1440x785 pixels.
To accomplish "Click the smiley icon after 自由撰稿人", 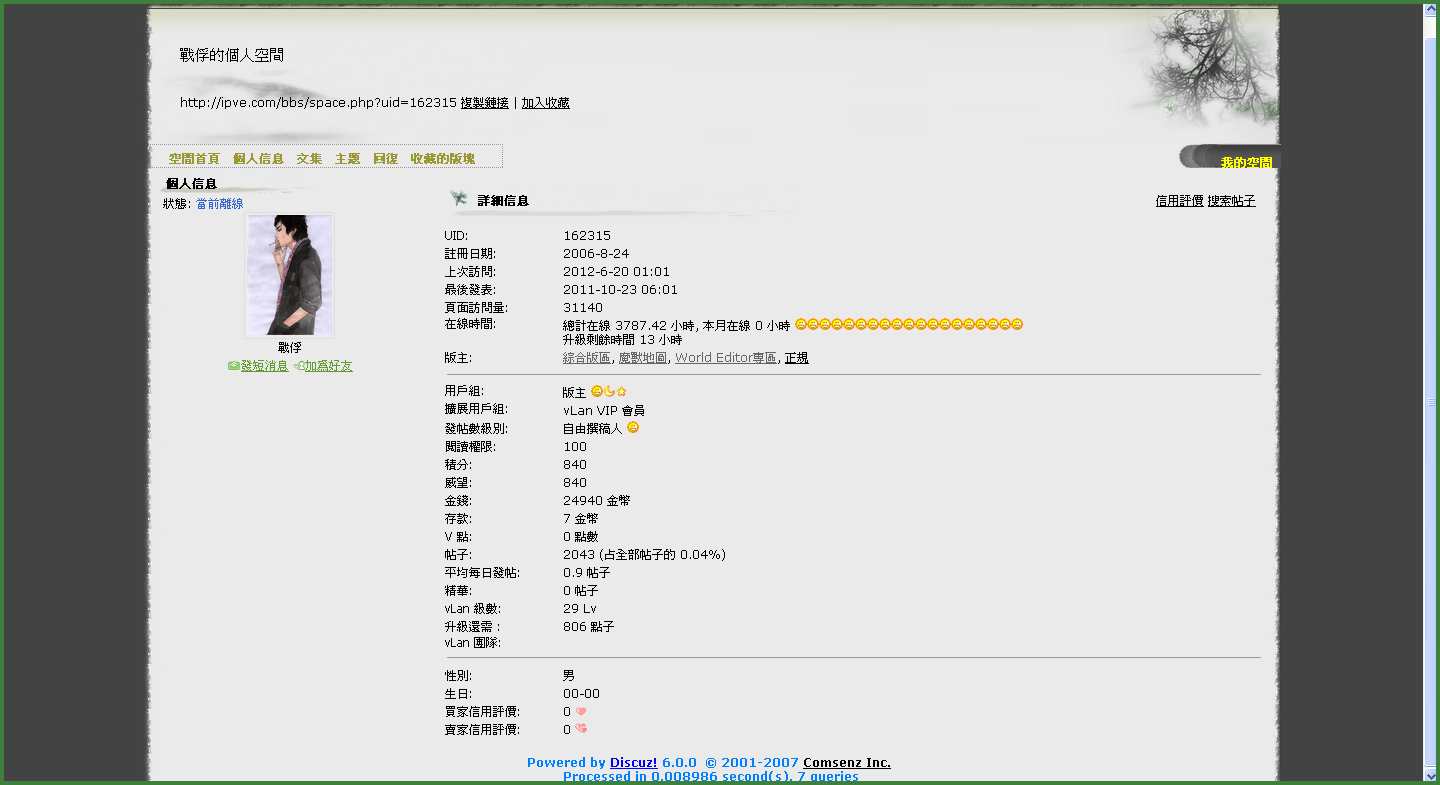I will 633,428.
